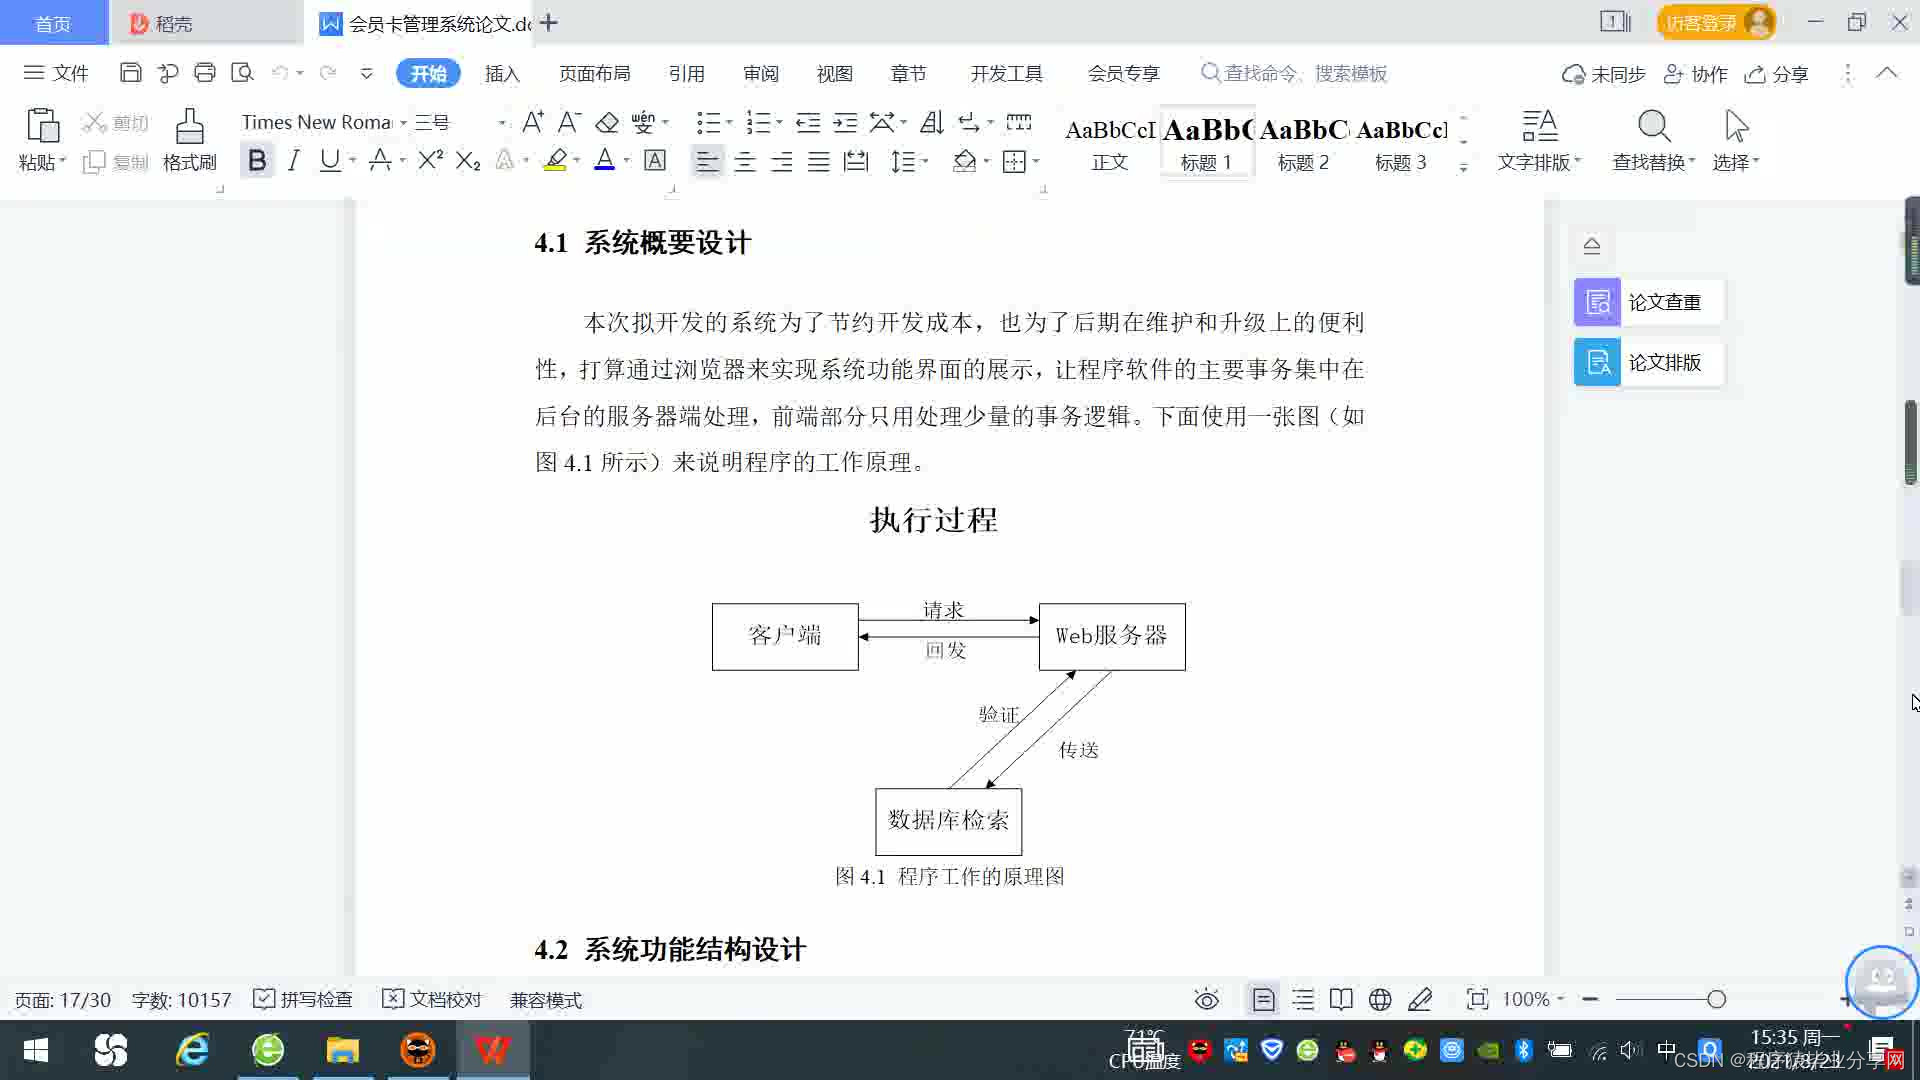
Task: Toggle italic formatting button
Action: (293, 161)
